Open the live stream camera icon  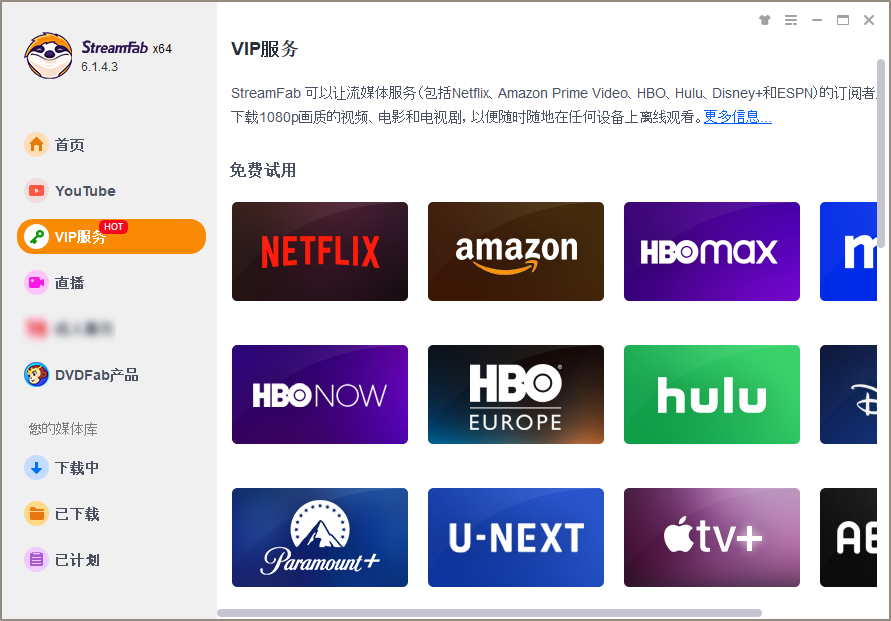tap(36, 282)
